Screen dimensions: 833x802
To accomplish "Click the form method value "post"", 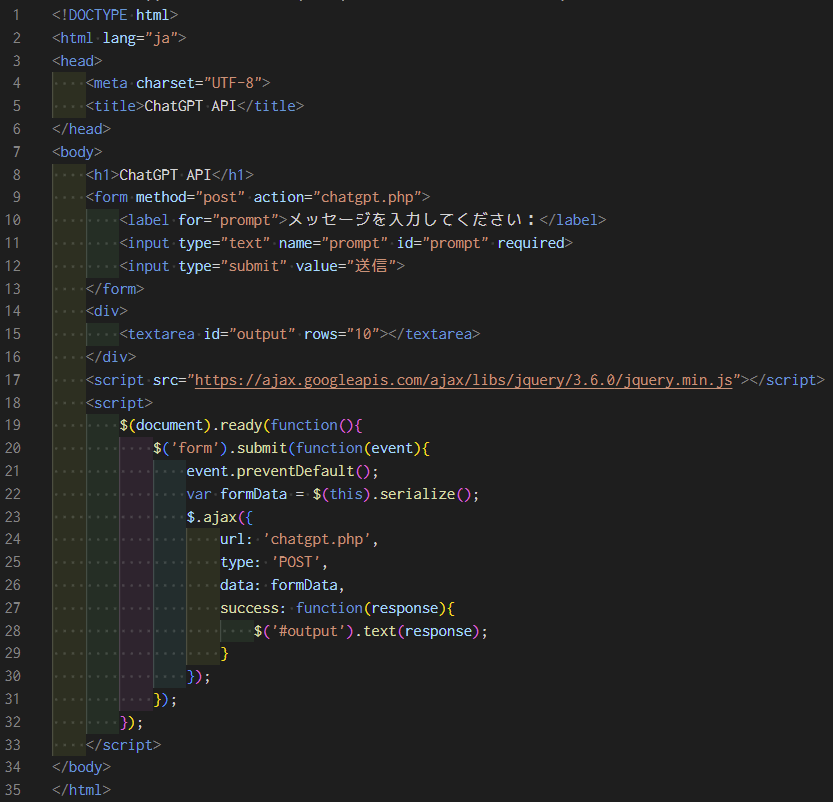I will pyautogui.click(x=220, y=197).
